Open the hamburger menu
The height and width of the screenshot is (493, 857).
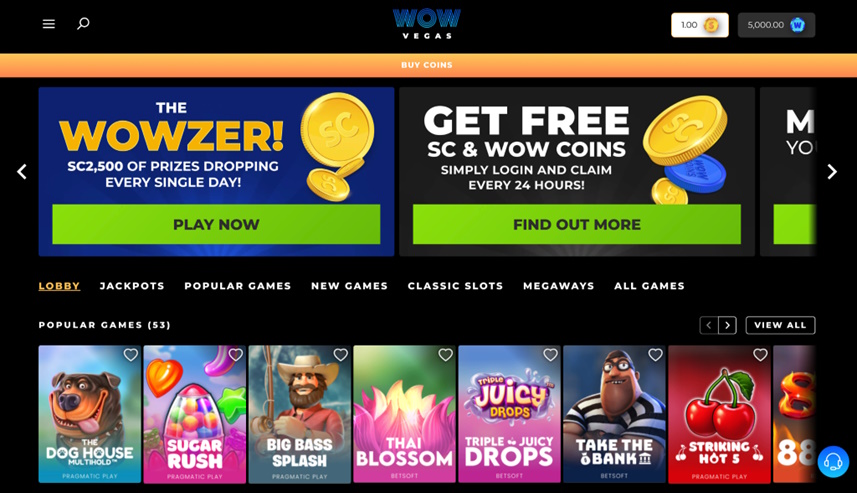[x=49, y=24]
